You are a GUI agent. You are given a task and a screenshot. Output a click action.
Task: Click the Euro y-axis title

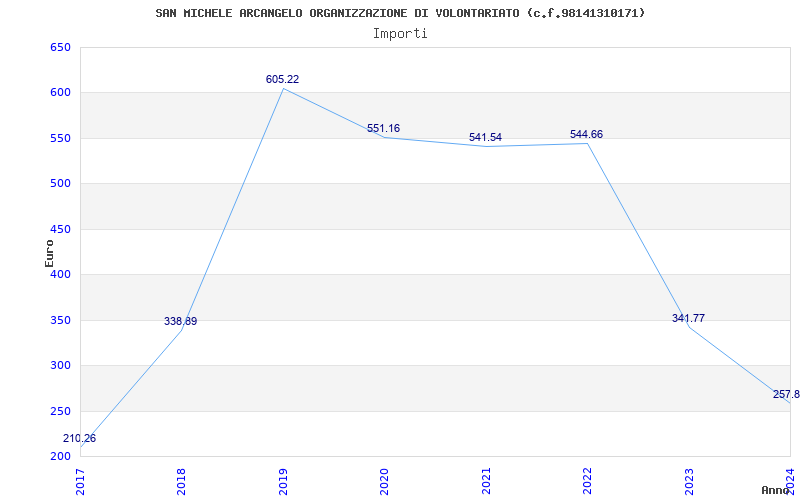point(49,253)
